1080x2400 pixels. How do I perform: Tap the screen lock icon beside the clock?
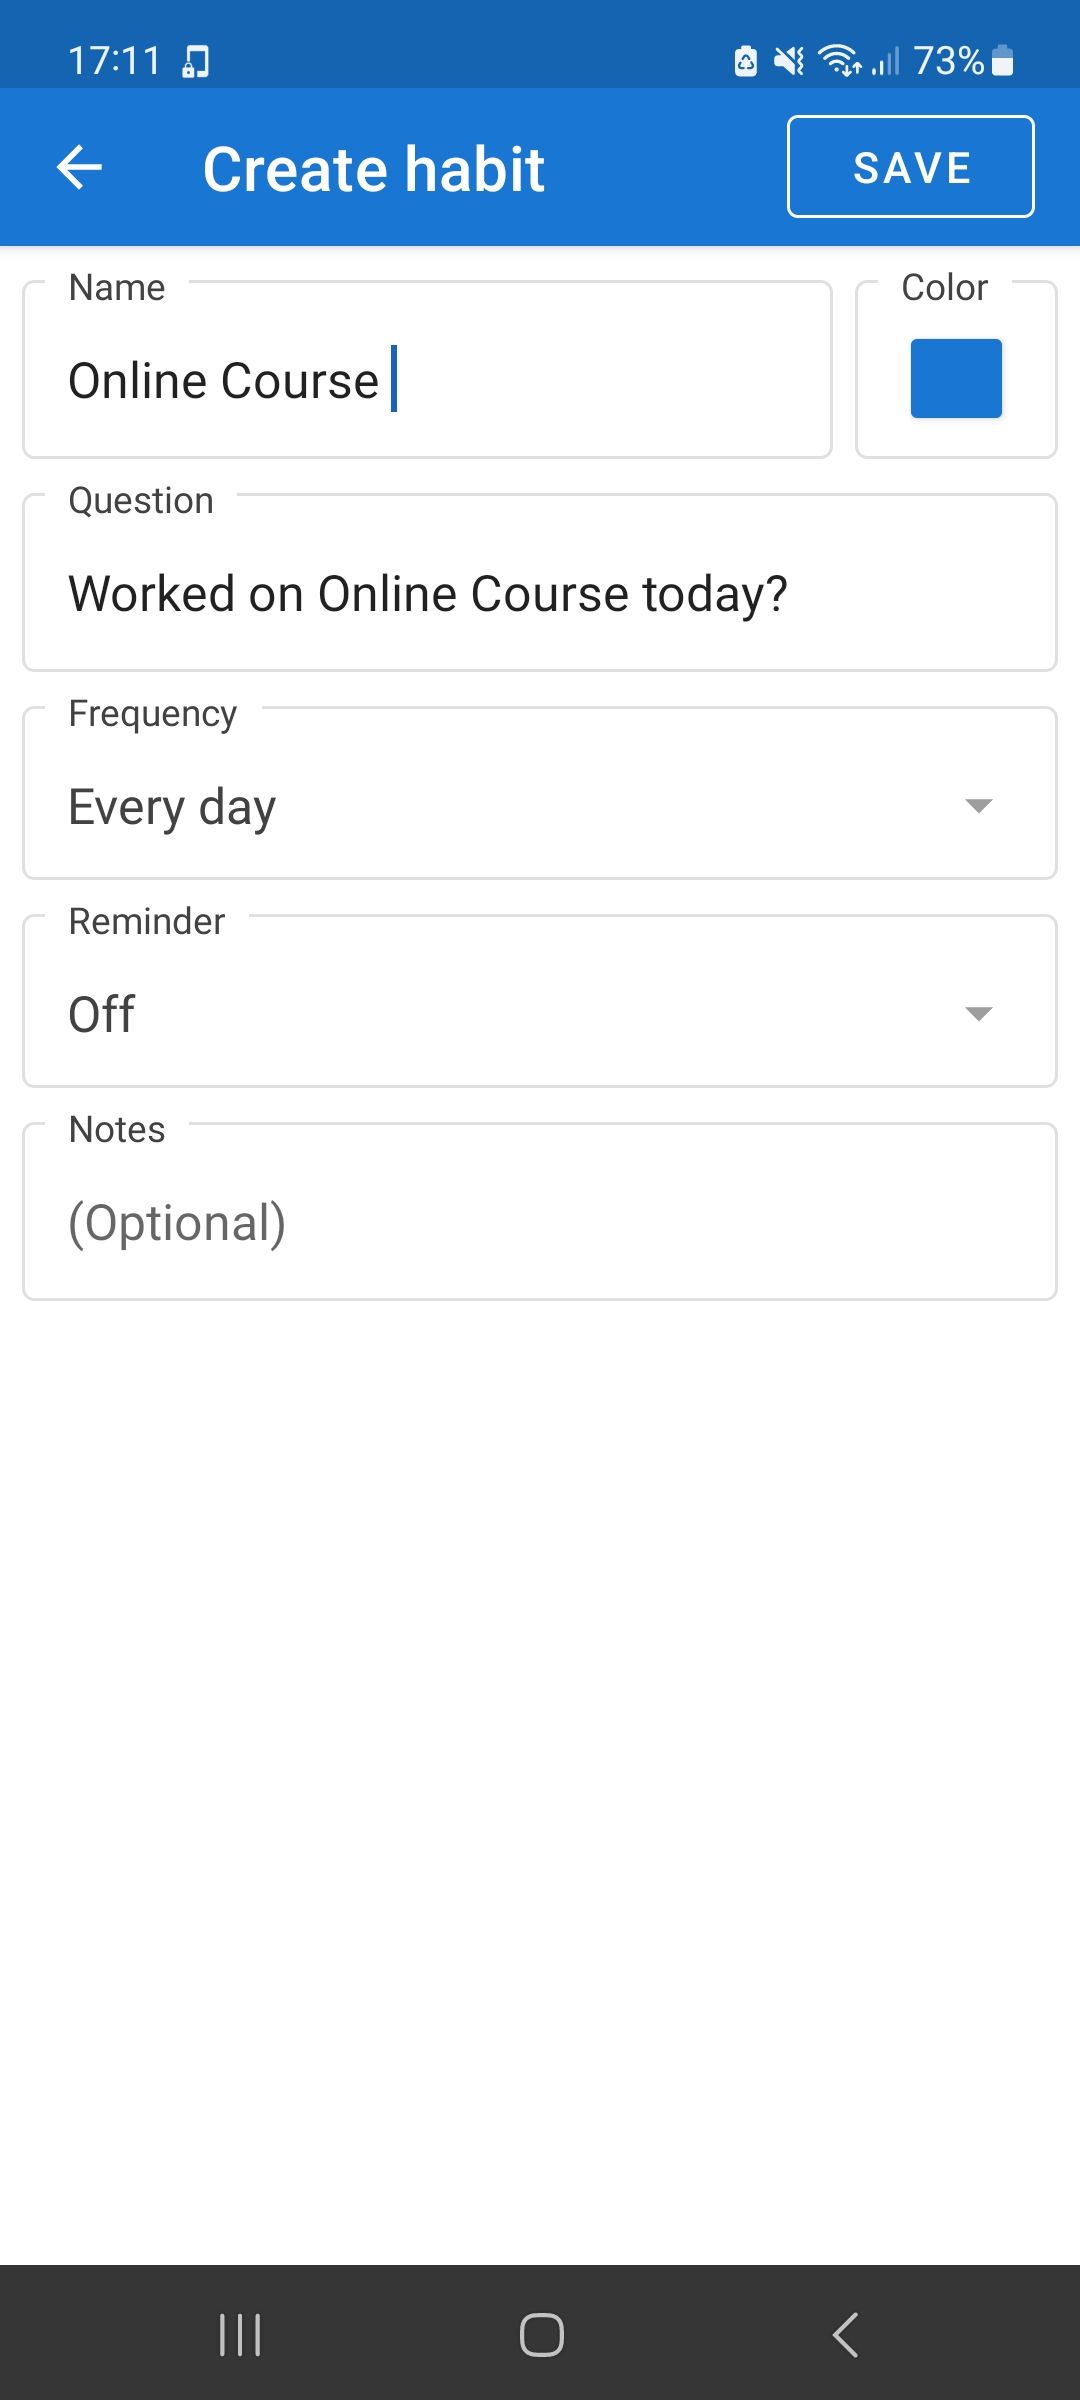pos(193,62)
